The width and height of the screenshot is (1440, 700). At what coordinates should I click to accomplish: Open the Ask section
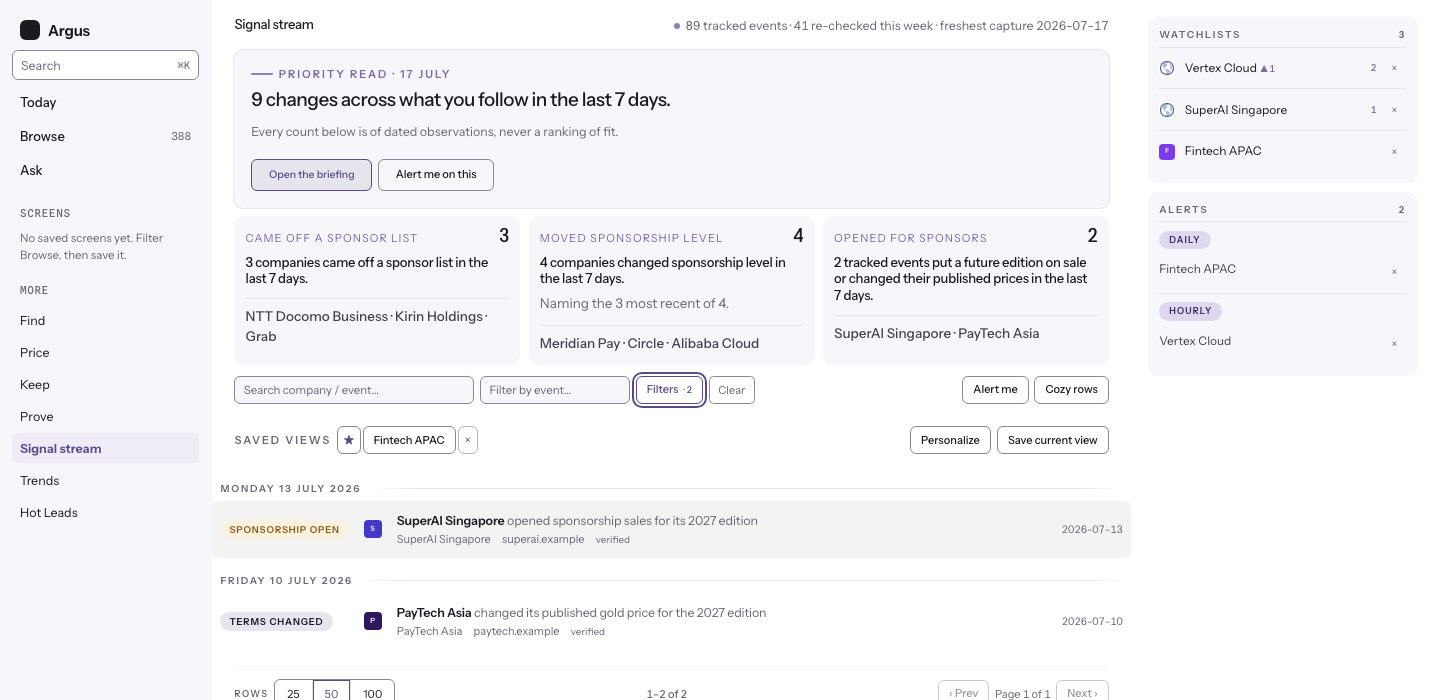pos(105,170)
